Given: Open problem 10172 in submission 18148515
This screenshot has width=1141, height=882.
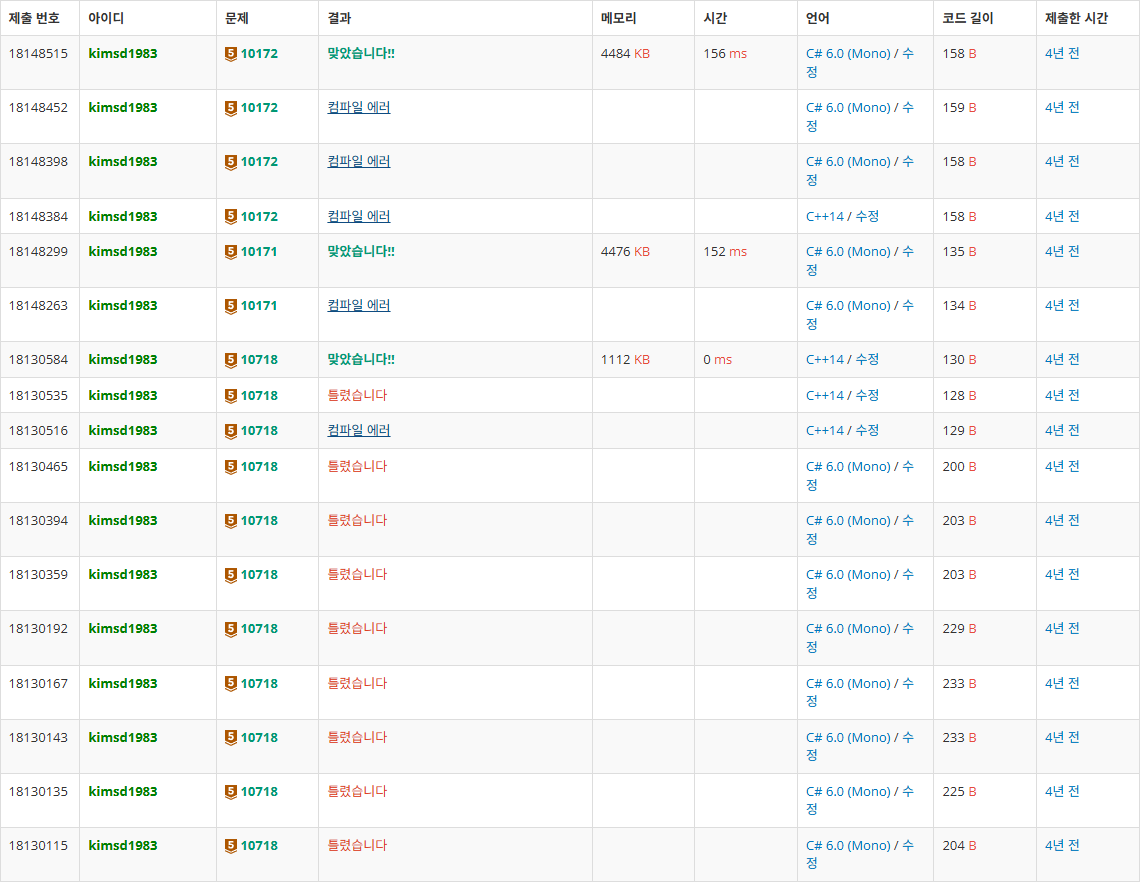Looking at the screenshot, I should (x=259, y=54).
